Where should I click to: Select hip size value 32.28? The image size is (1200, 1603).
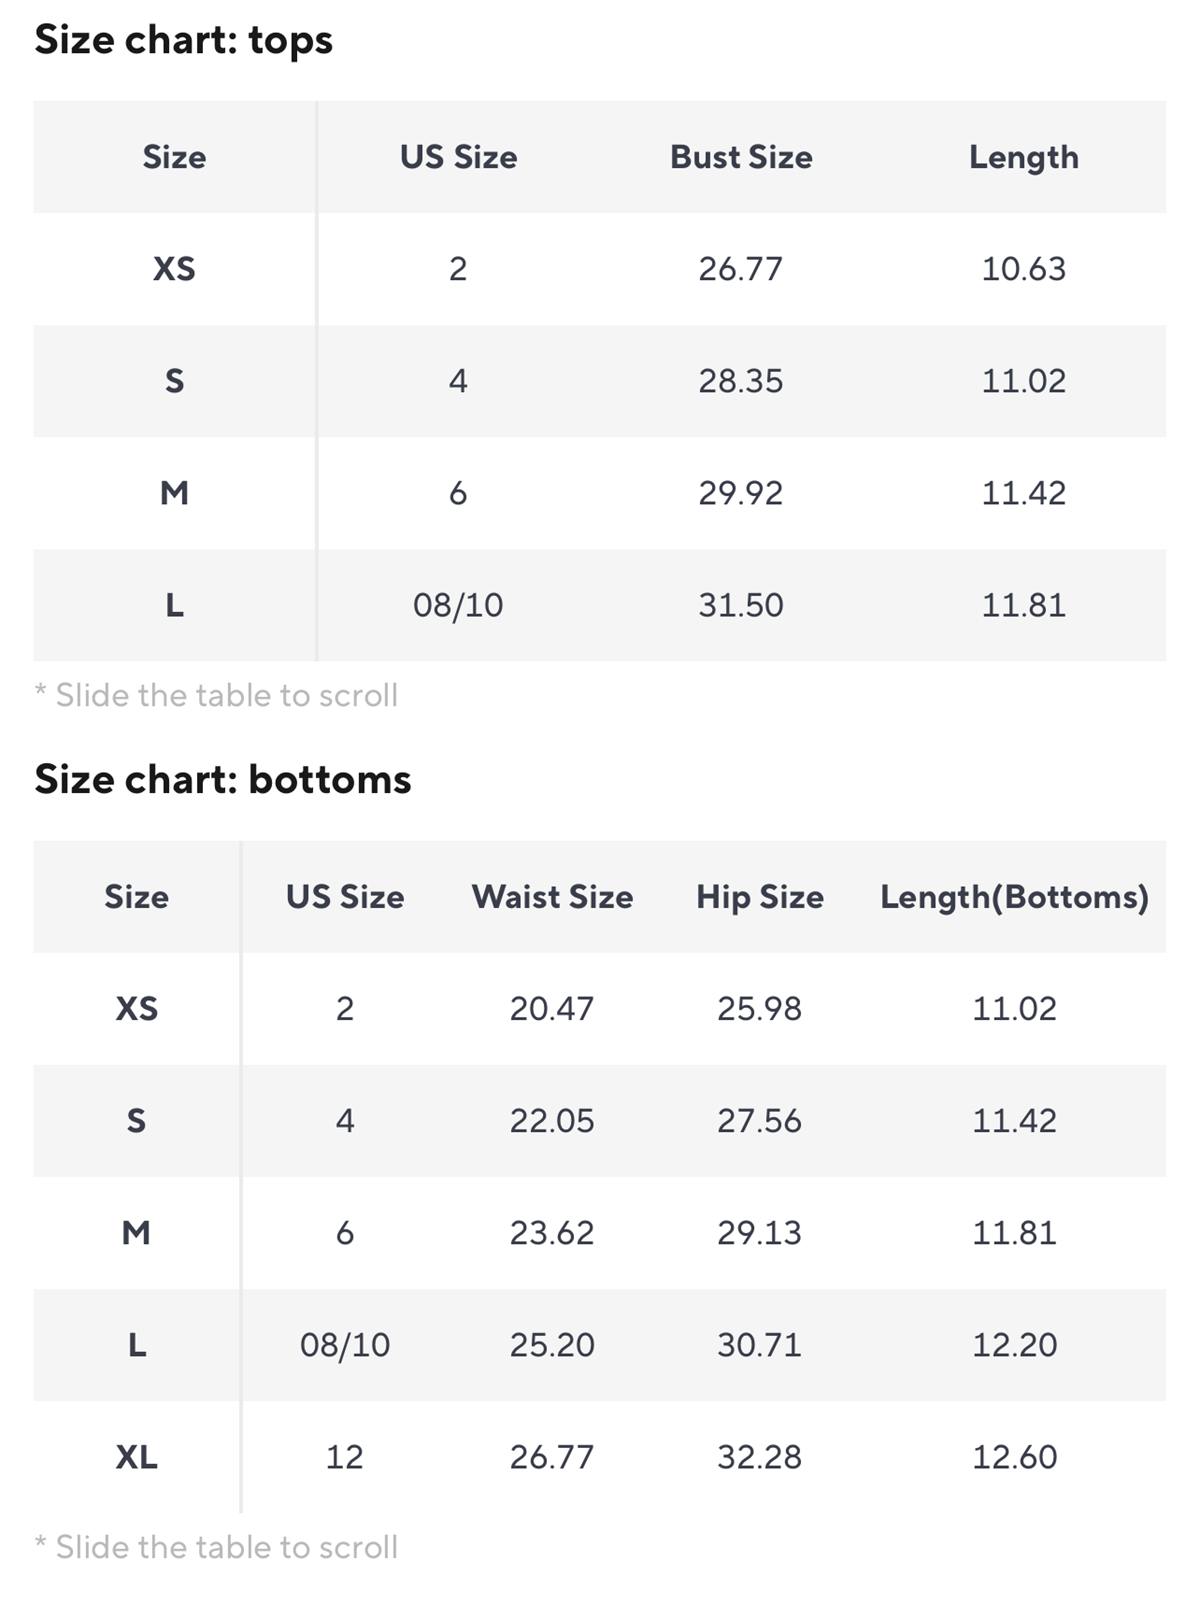point(760,1457)
